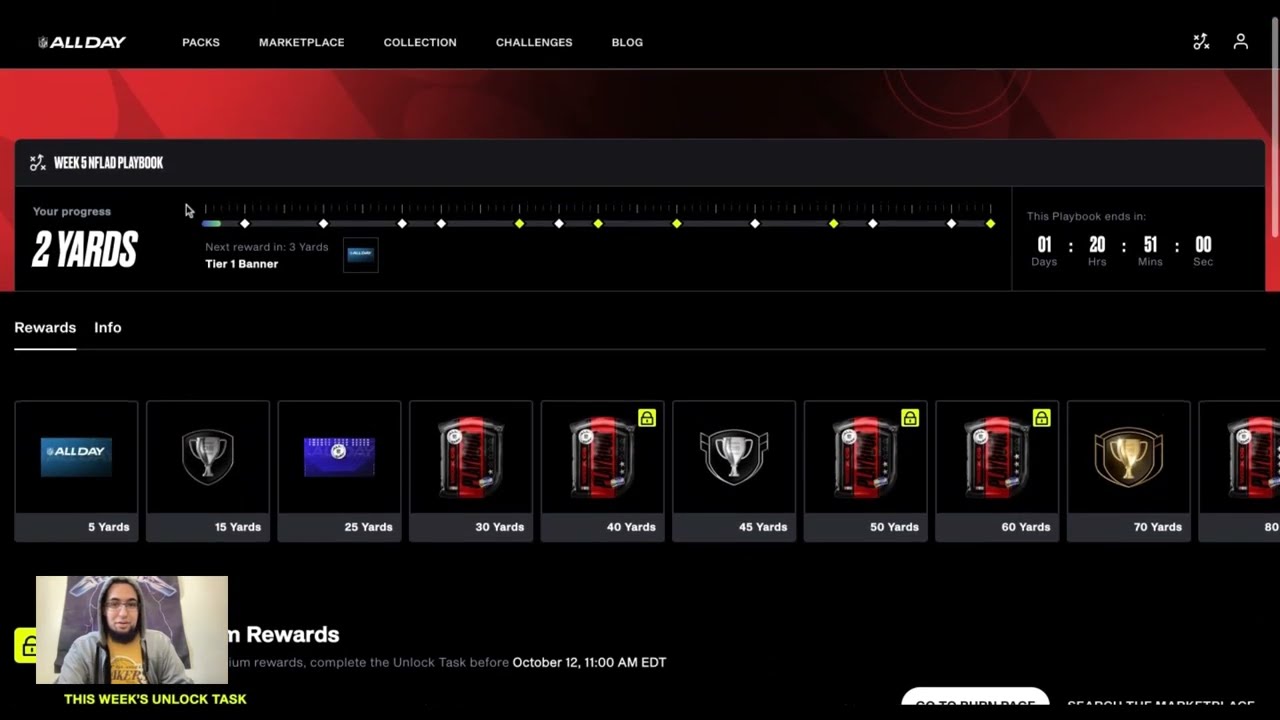Click the first white diamond marker on progress track
Image resolution: width=1280 pixels, height=720 pixels.
click(245, 224)
